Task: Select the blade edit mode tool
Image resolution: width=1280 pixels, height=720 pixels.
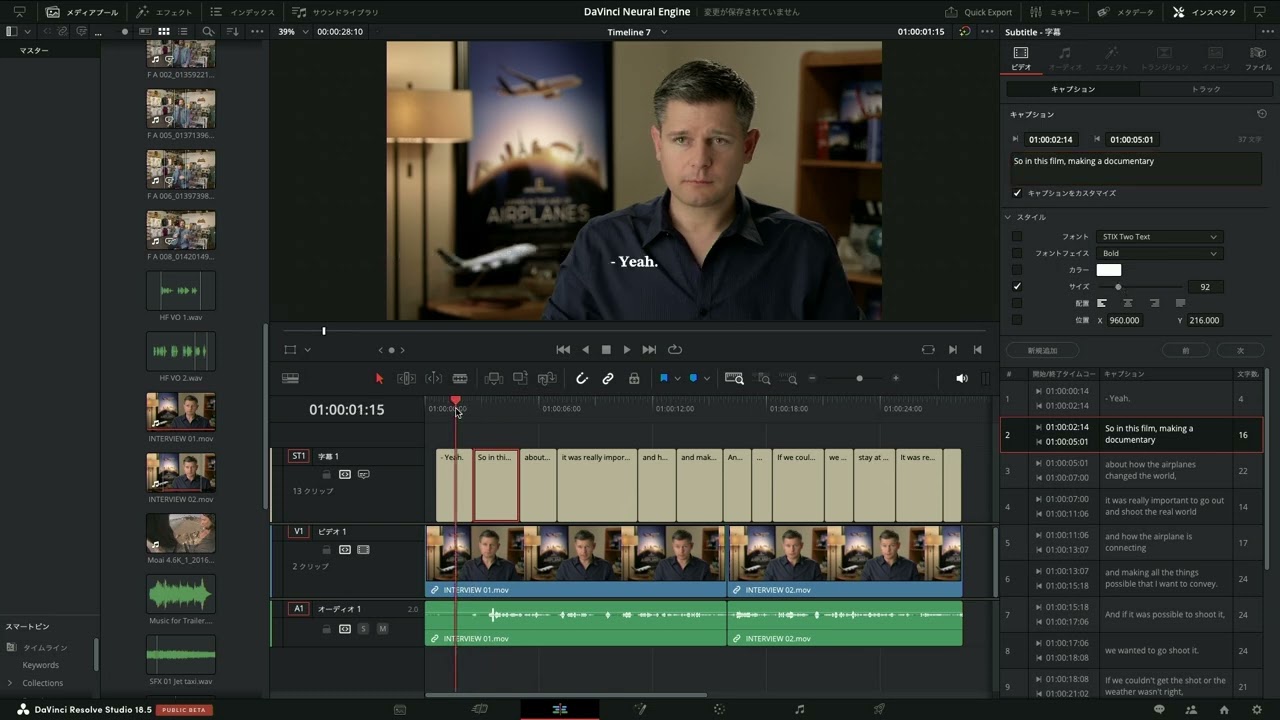Action: (x=460, y=379)
